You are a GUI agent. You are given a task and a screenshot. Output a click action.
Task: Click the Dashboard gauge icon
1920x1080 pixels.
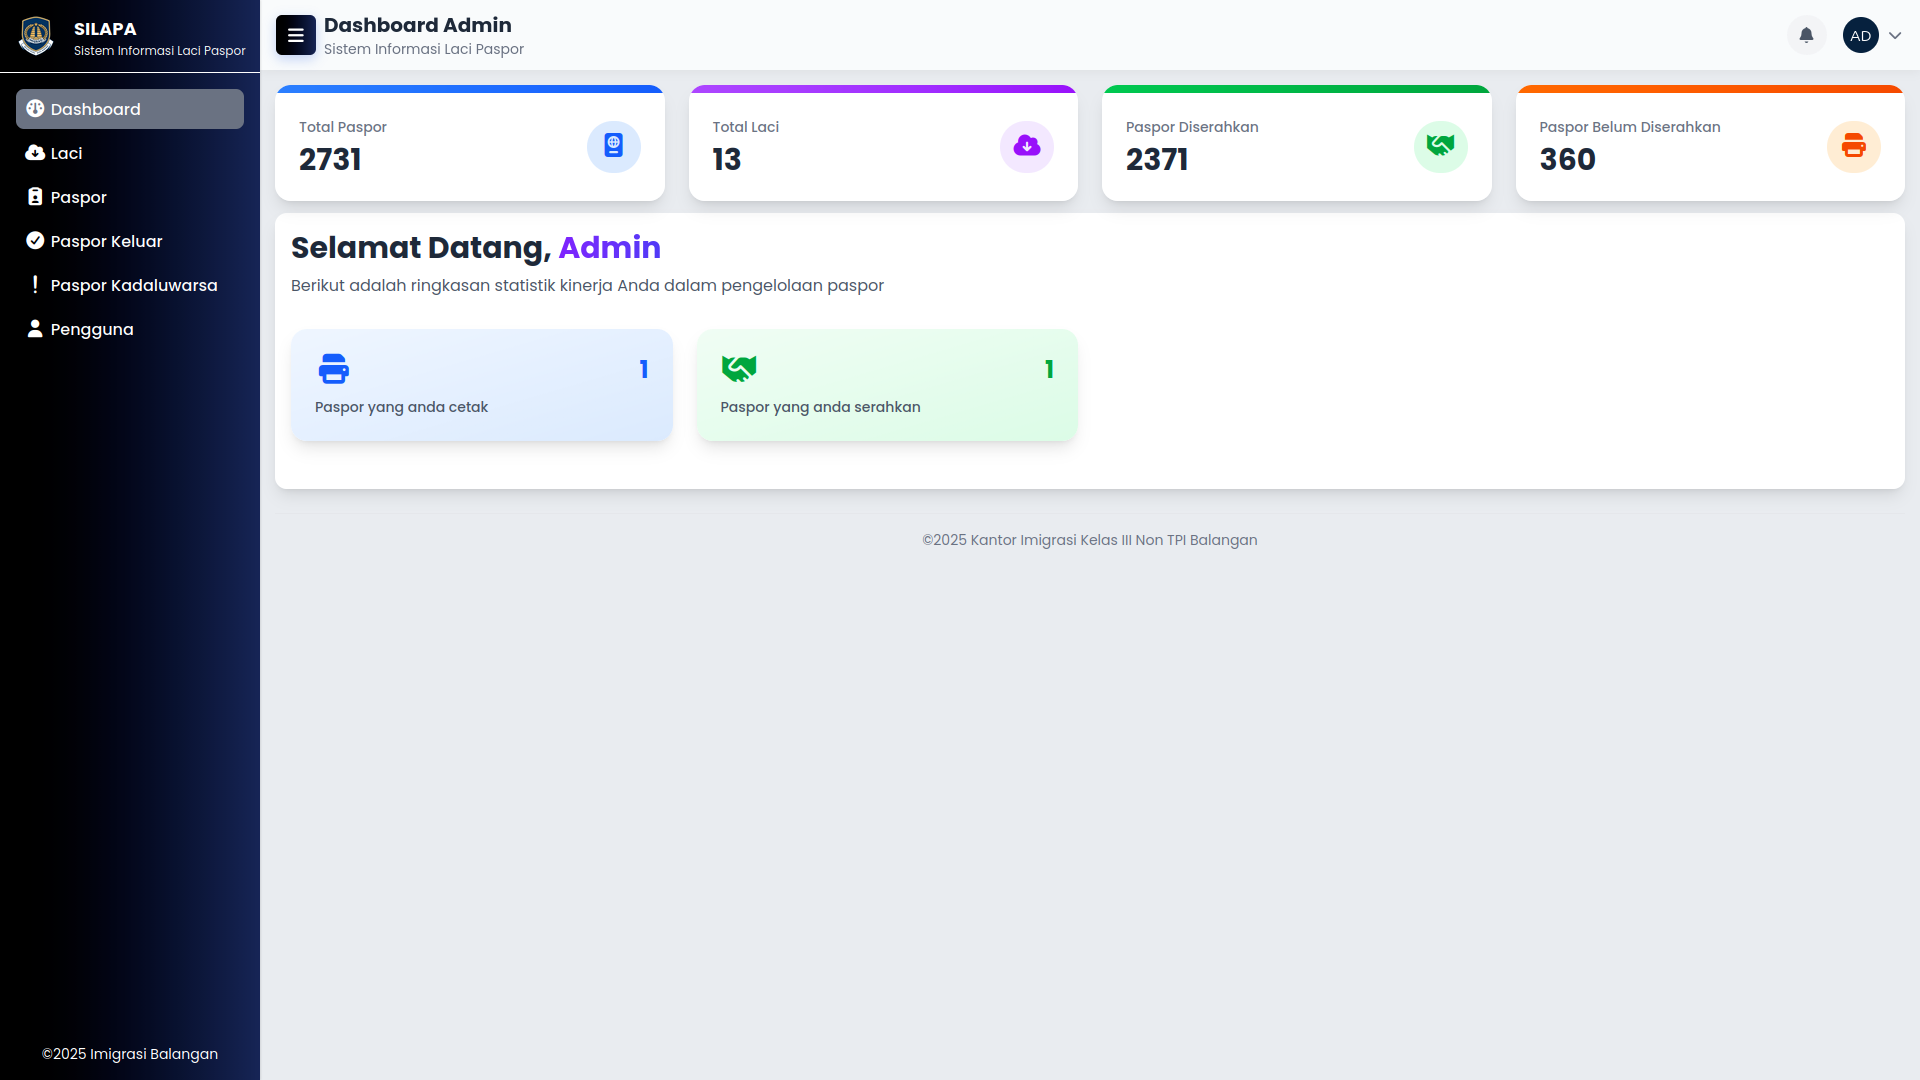(35, 108)
